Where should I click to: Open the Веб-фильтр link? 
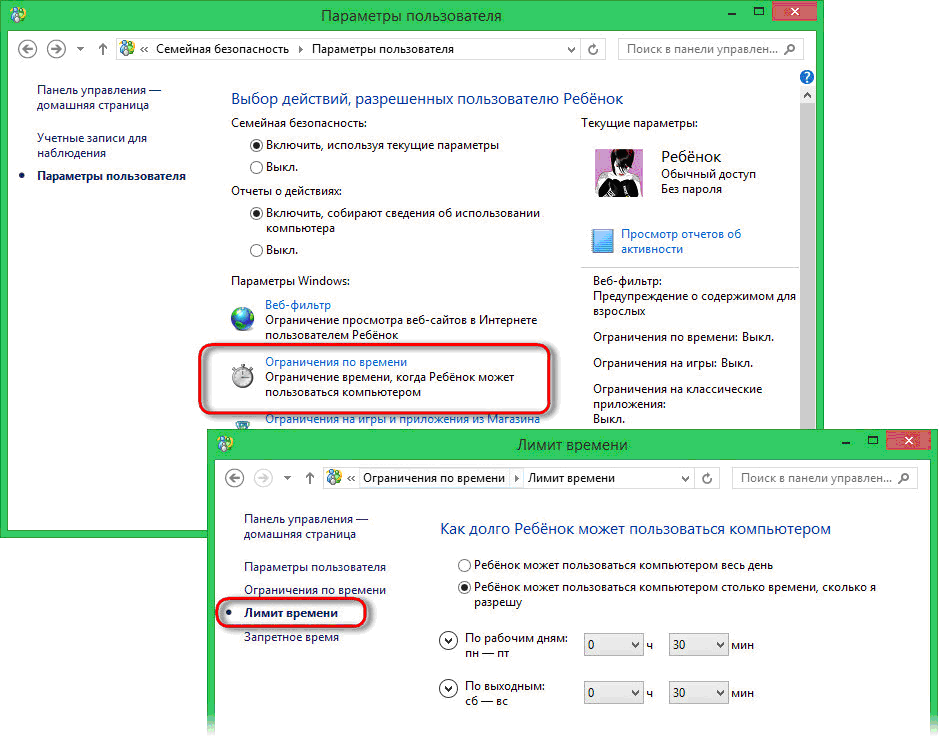pyautogui.click(x=298, y=305)
